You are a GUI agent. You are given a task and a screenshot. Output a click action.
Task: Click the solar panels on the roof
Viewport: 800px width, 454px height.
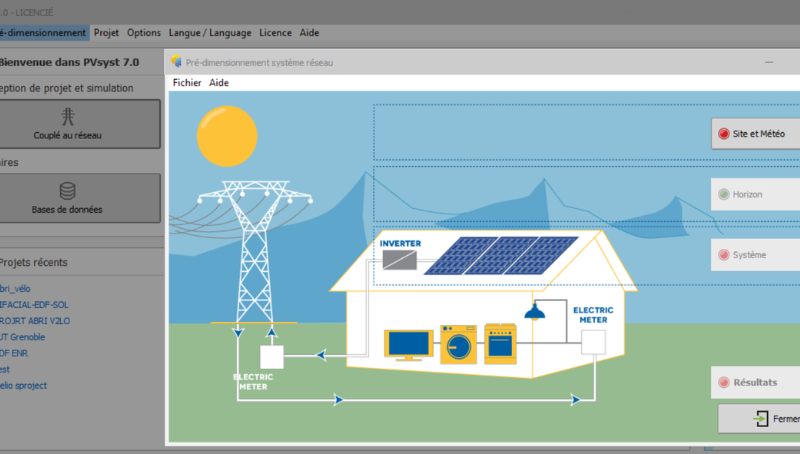pyautogui.click(x=500, y=254)
